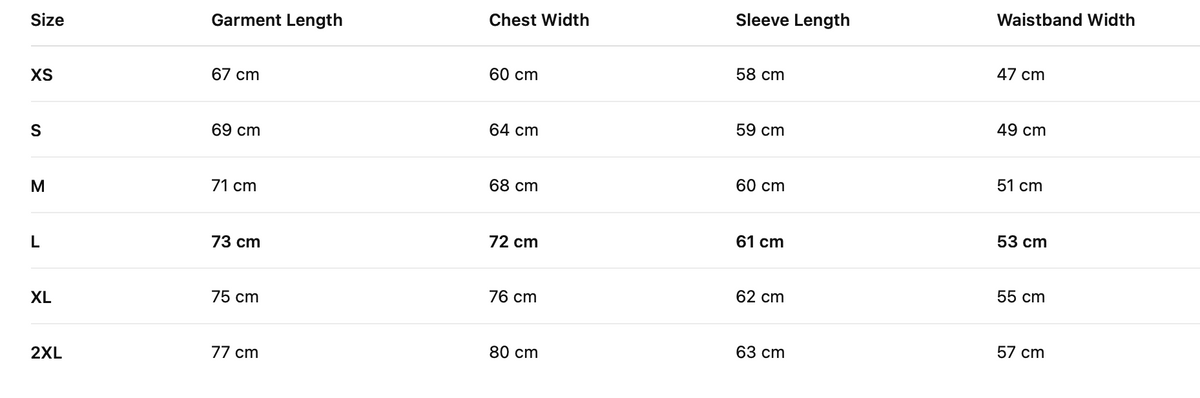Click the bold 72 cm chest width cell
The width and height of the screenshot is (1200, 398).
(x=513, y=242)
